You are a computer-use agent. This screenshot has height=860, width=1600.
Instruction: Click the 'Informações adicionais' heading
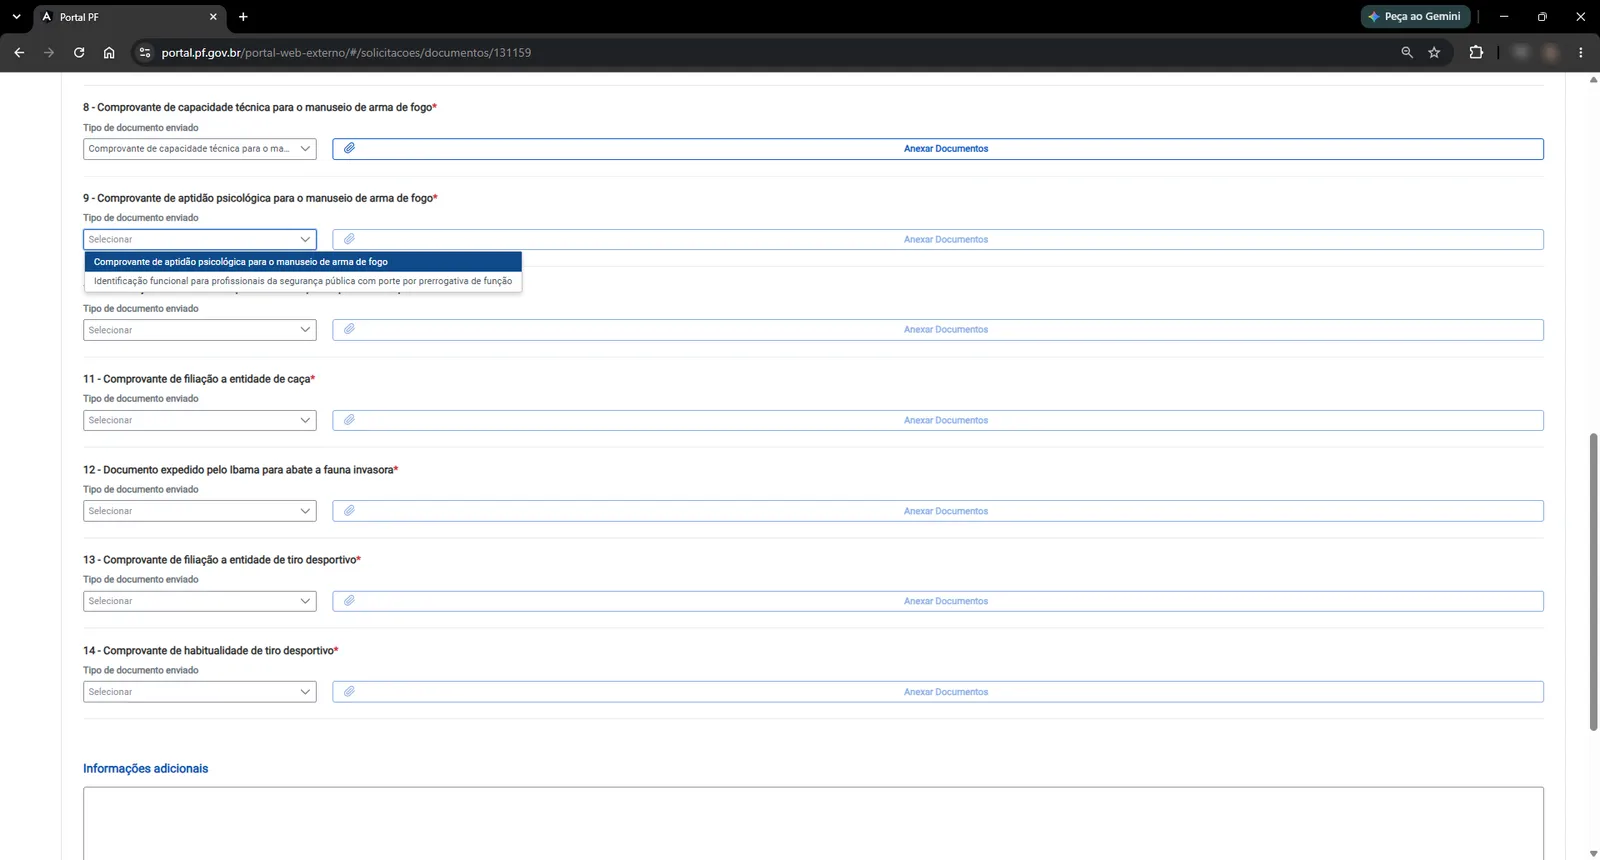tap(146, 769)
